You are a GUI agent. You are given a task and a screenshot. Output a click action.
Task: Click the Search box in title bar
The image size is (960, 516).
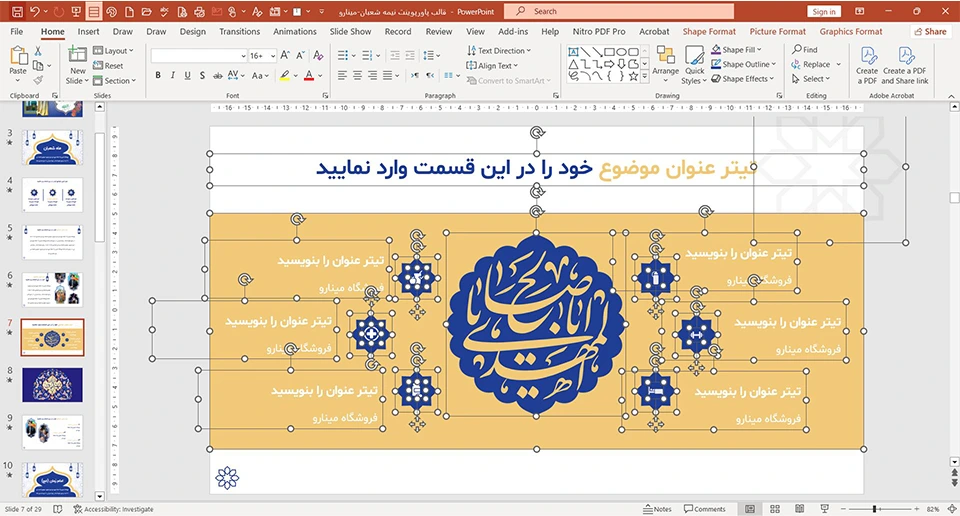click(x=619, y=12)
